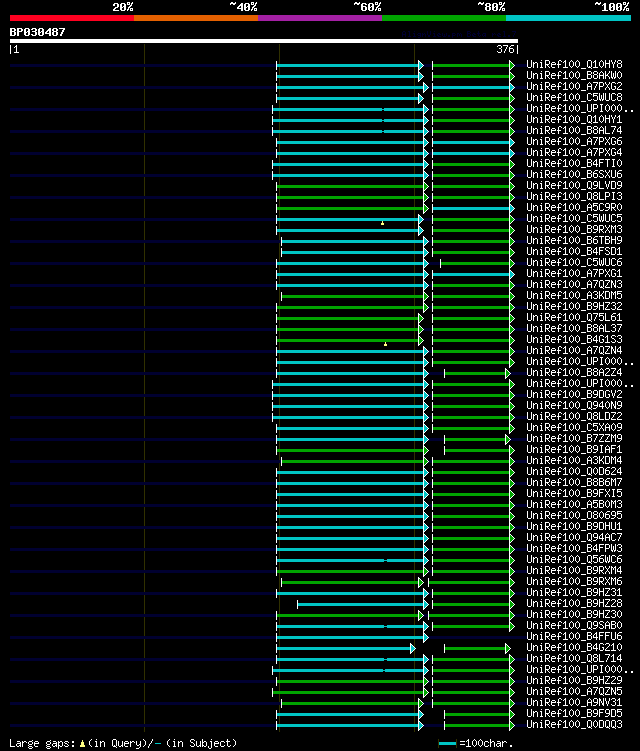Select the UniRef100_Q0D624 label

574,472
